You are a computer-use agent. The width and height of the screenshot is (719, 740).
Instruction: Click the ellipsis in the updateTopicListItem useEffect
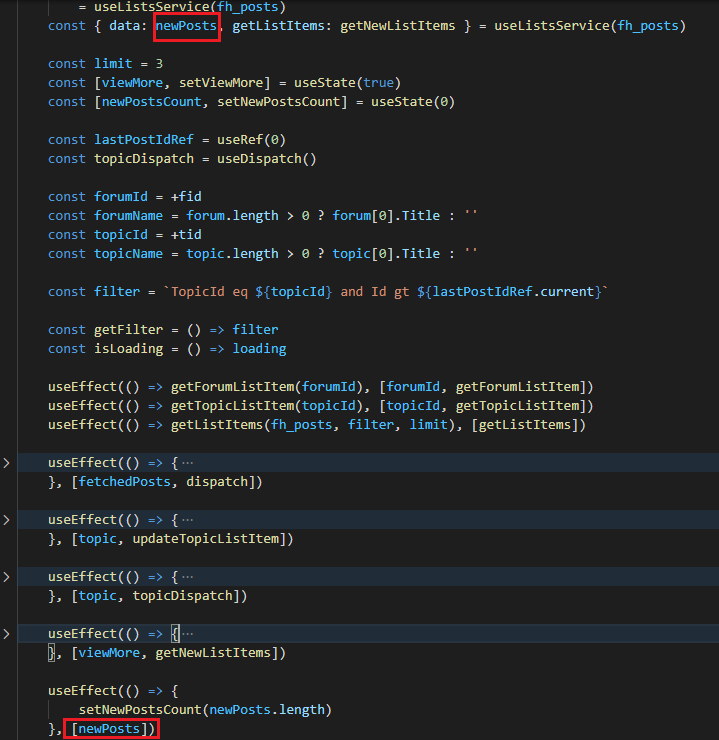pos(187,520)
